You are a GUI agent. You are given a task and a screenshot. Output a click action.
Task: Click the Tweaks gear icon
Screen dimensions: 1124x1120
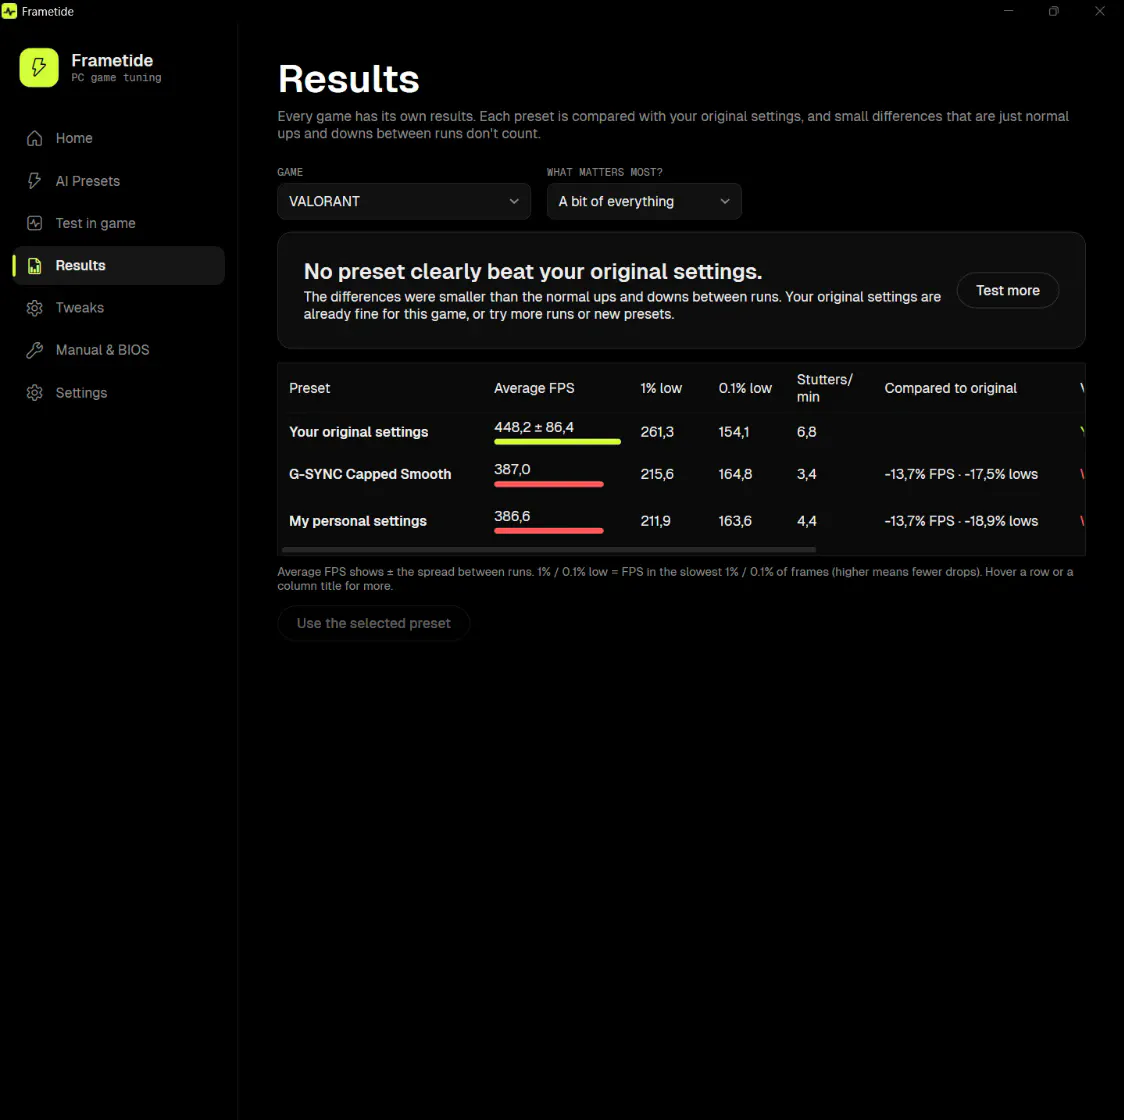pos(34,308)
